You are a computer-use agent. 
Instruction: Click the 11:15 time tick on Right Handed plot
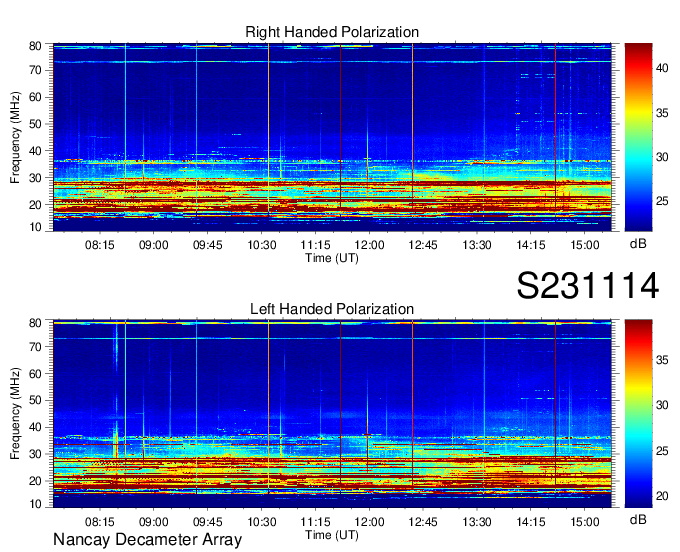315,245
